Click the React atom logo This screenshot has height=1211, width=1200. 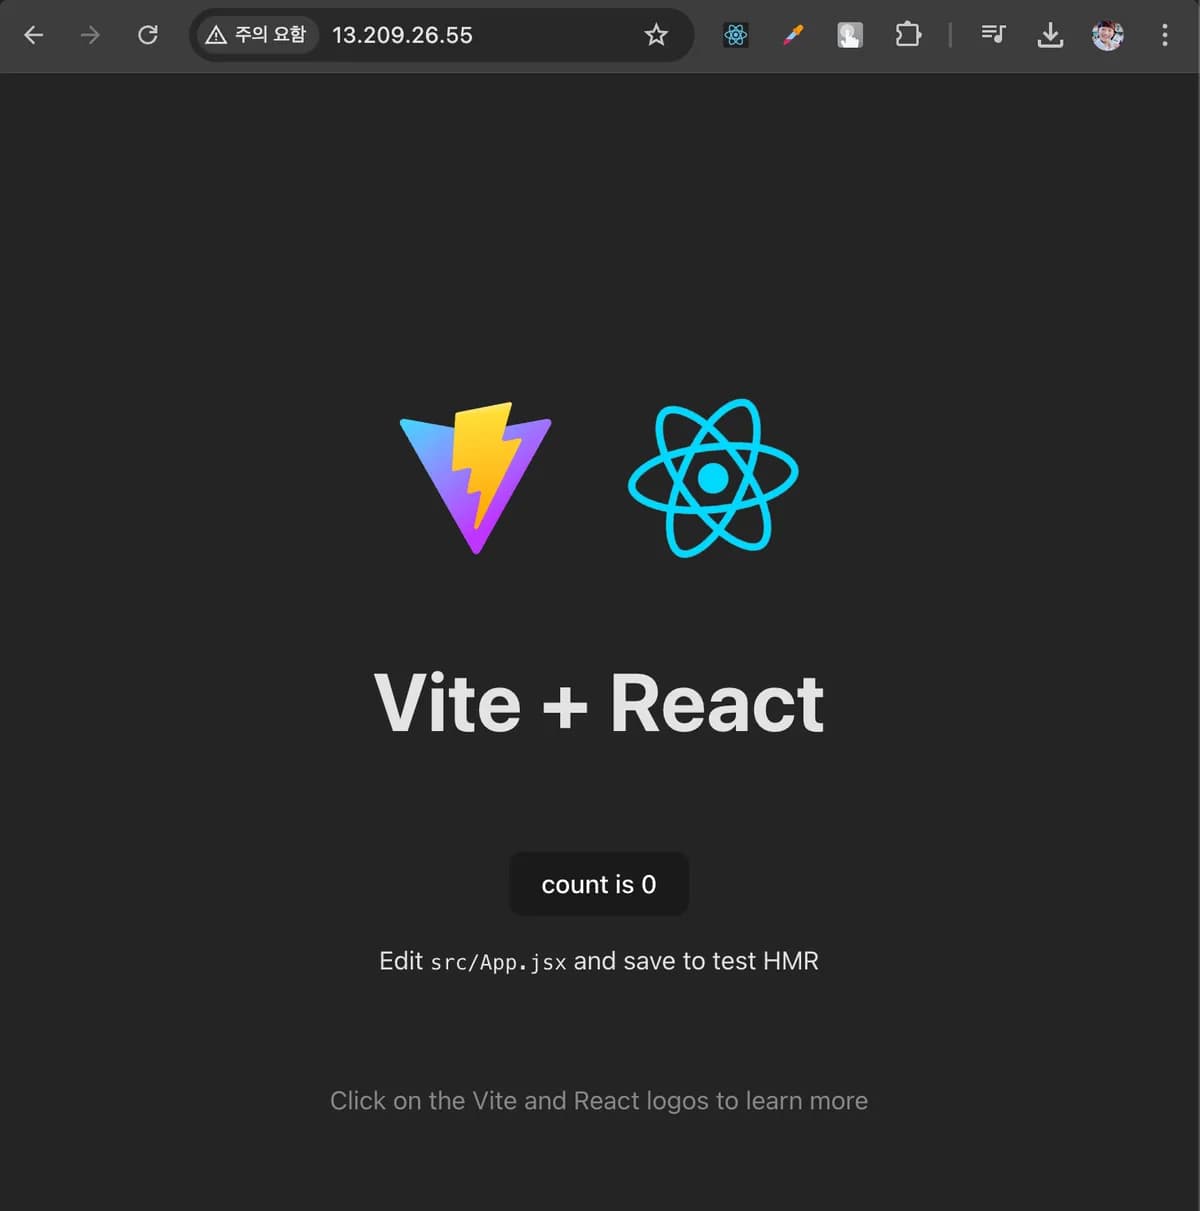(x=713, y=478)
